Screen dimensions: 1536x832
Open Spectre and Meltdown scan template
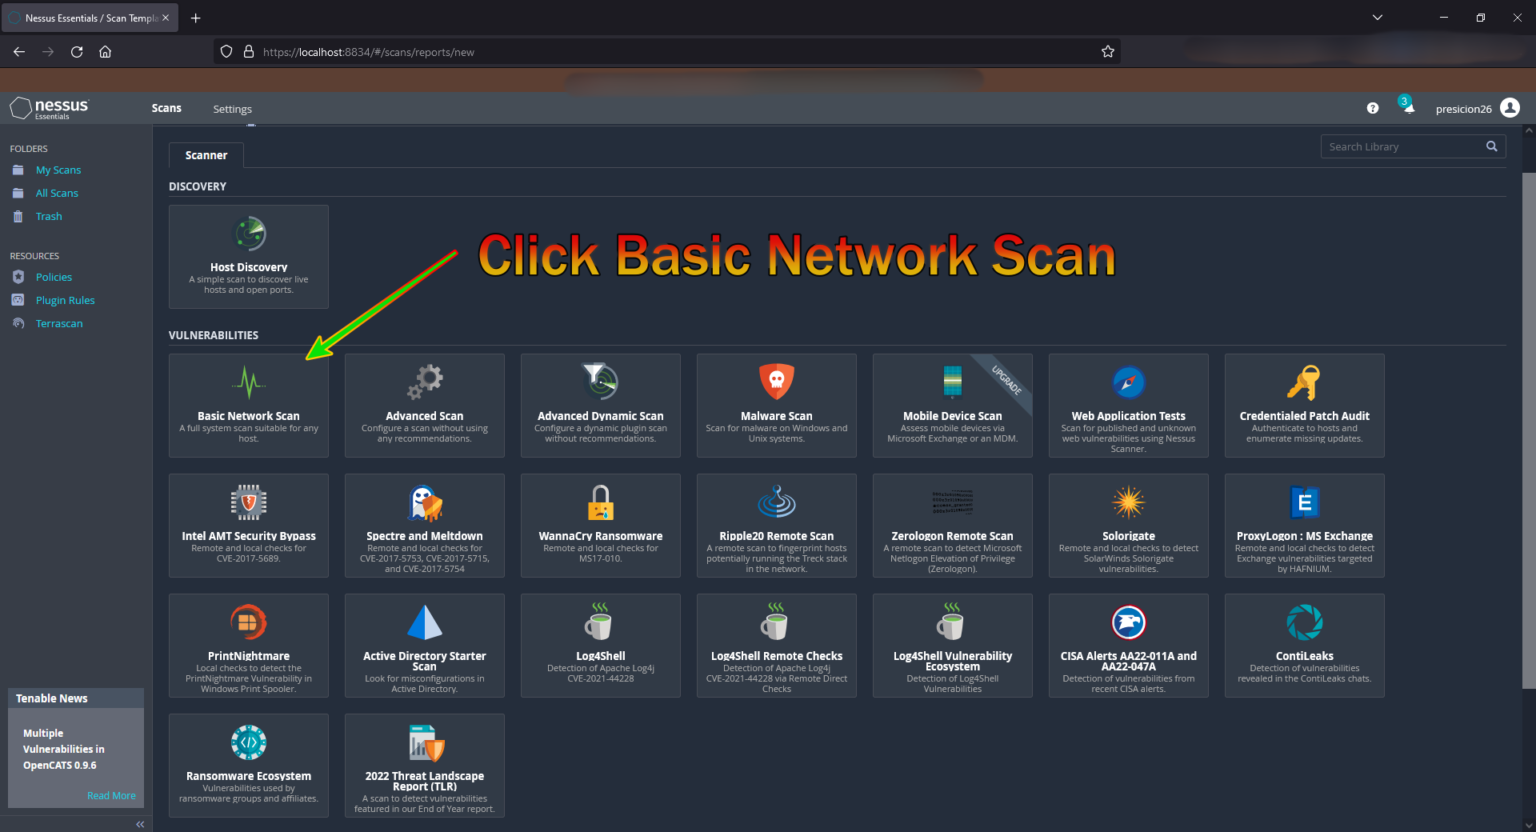[424, 525]
